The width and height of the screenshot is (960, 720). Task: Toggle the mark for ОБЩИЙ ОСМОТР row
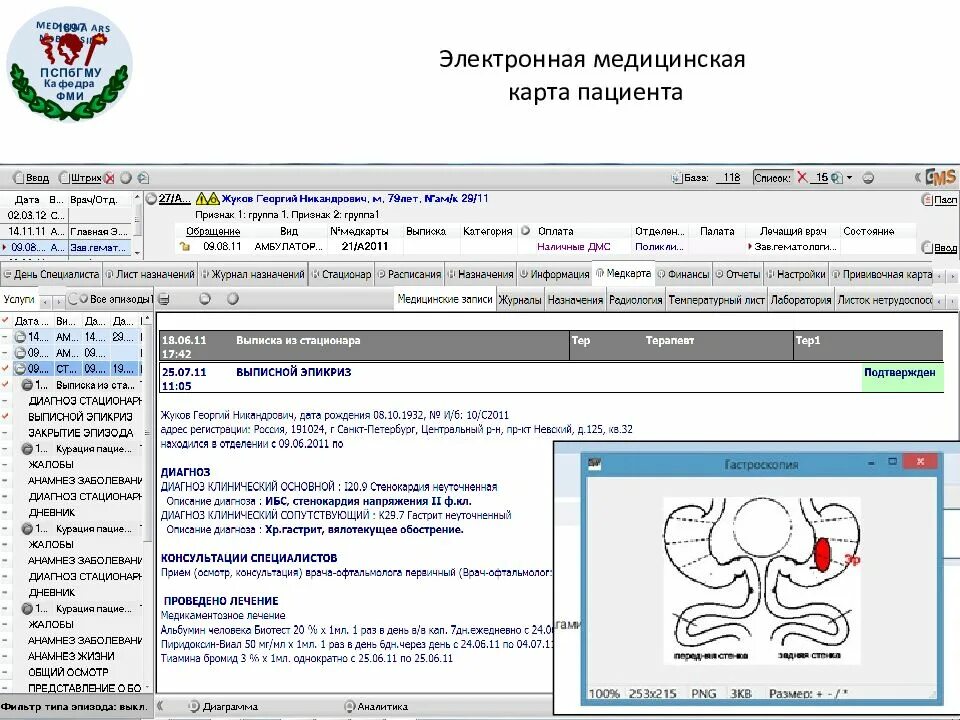coord(6,672)
